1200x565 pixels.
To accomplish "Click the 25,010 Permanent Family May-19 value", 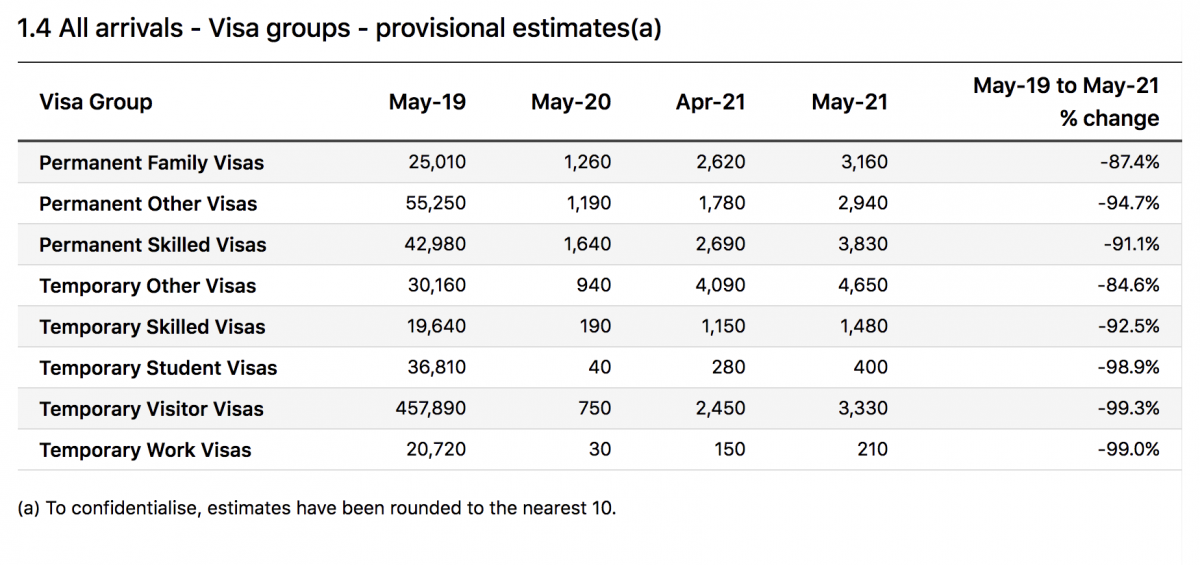I will pos(437,162).
